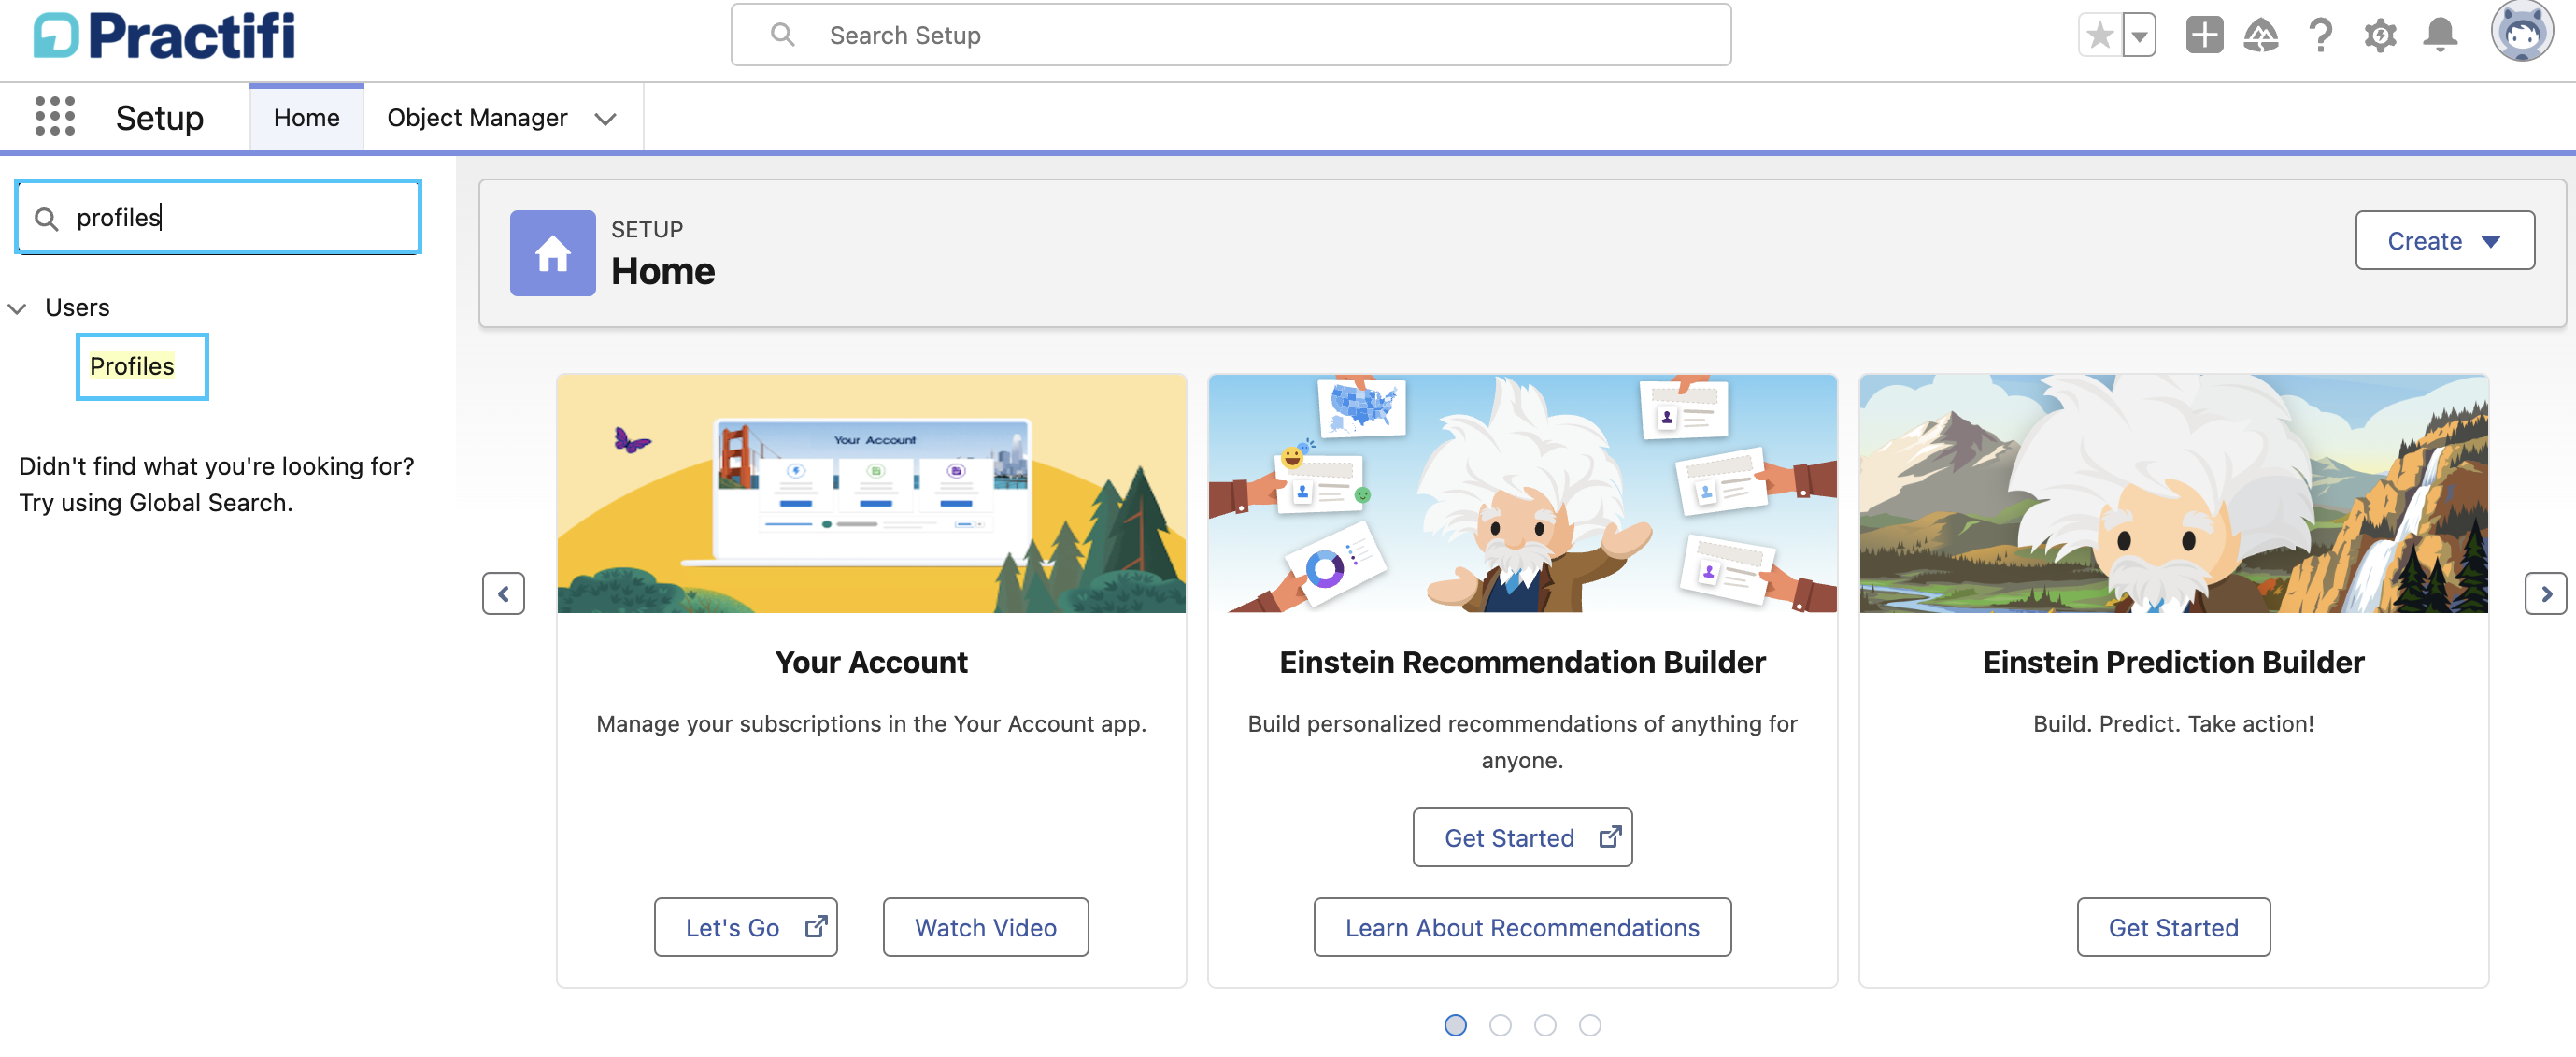Viewport: 2576px width, 1057px height.
Task: Select the Home tab
Action: point(306,118)
